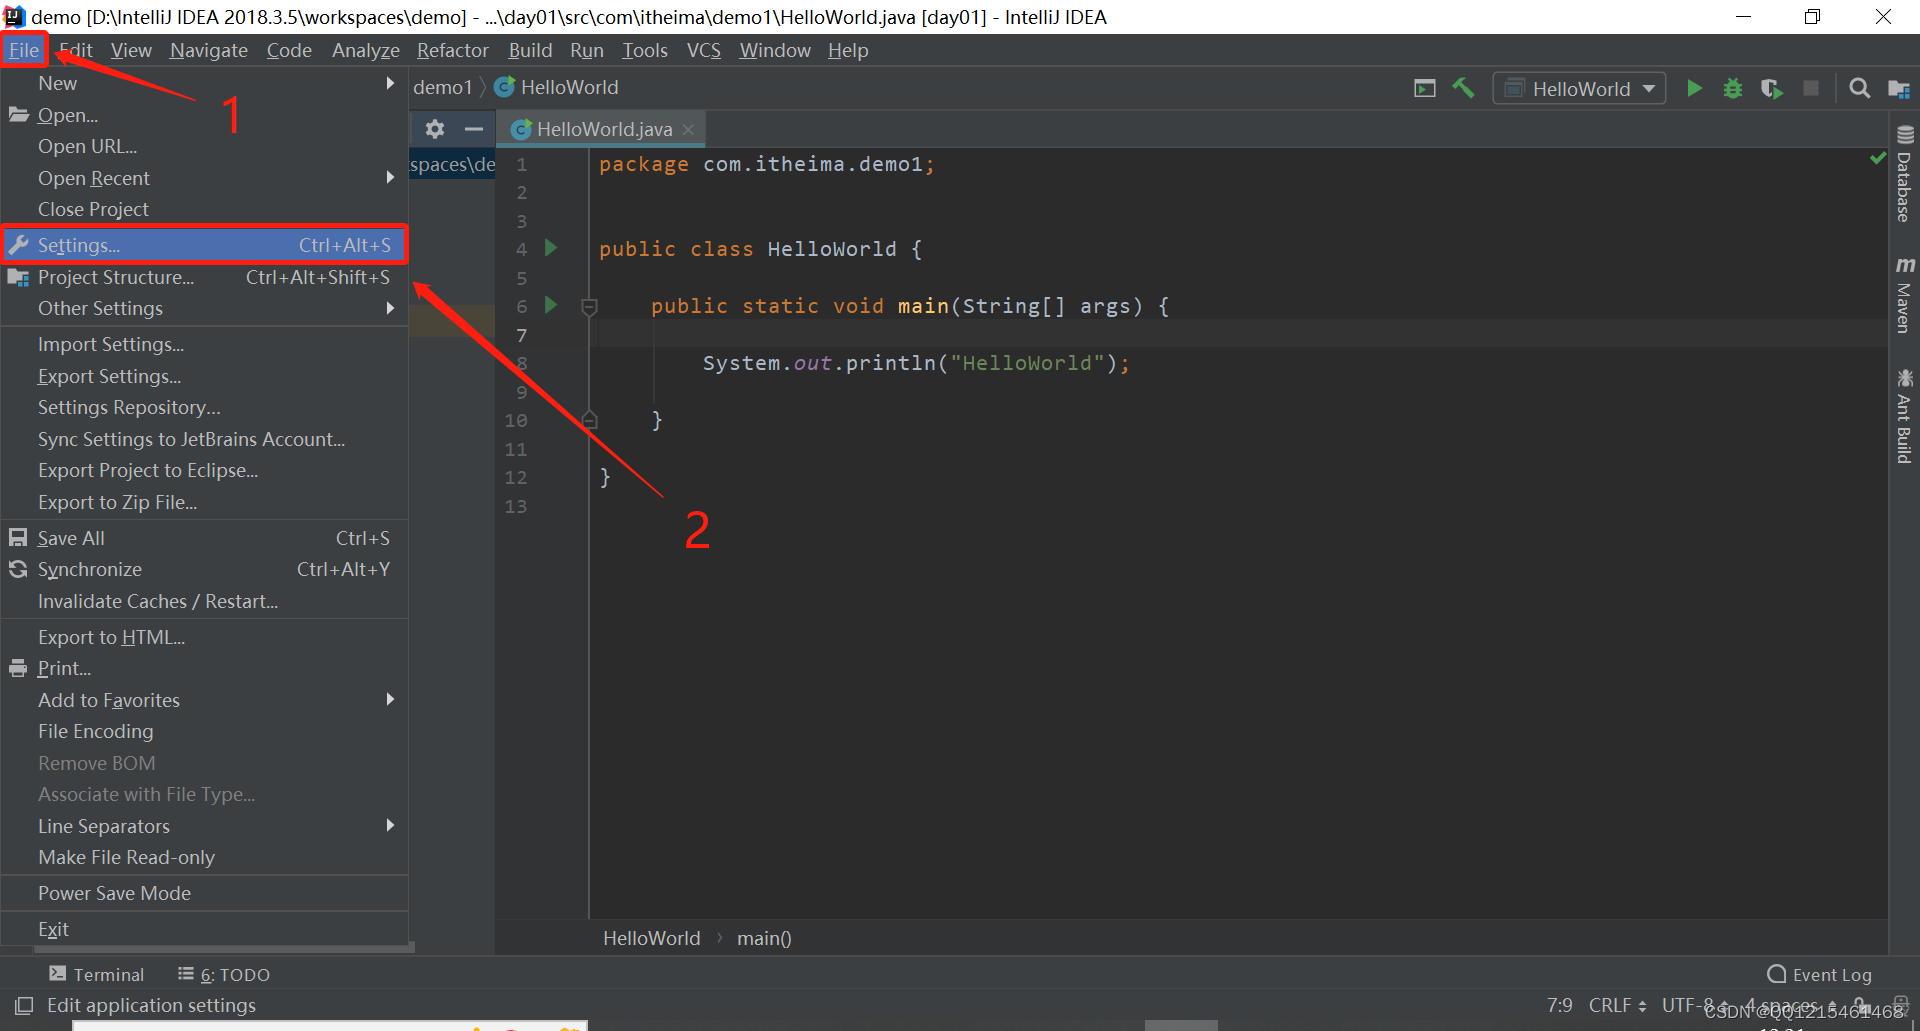The image size is (1920, 1031).
Task: Click the Build project hammer icon
Action: pyautogui.click(x=1464, y=88)
